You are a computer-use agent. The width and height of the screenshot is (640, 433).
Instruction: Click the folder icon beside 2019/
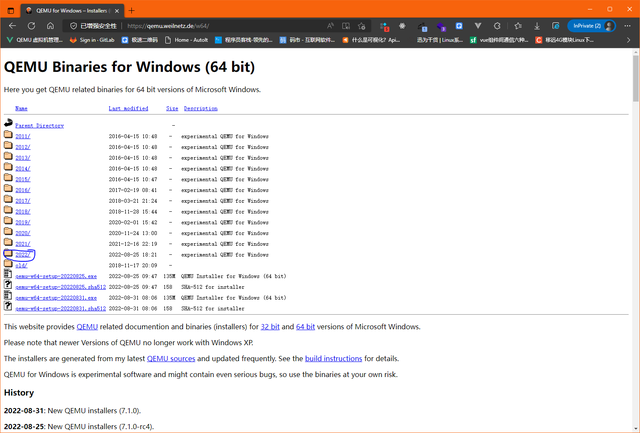[8, 220]
